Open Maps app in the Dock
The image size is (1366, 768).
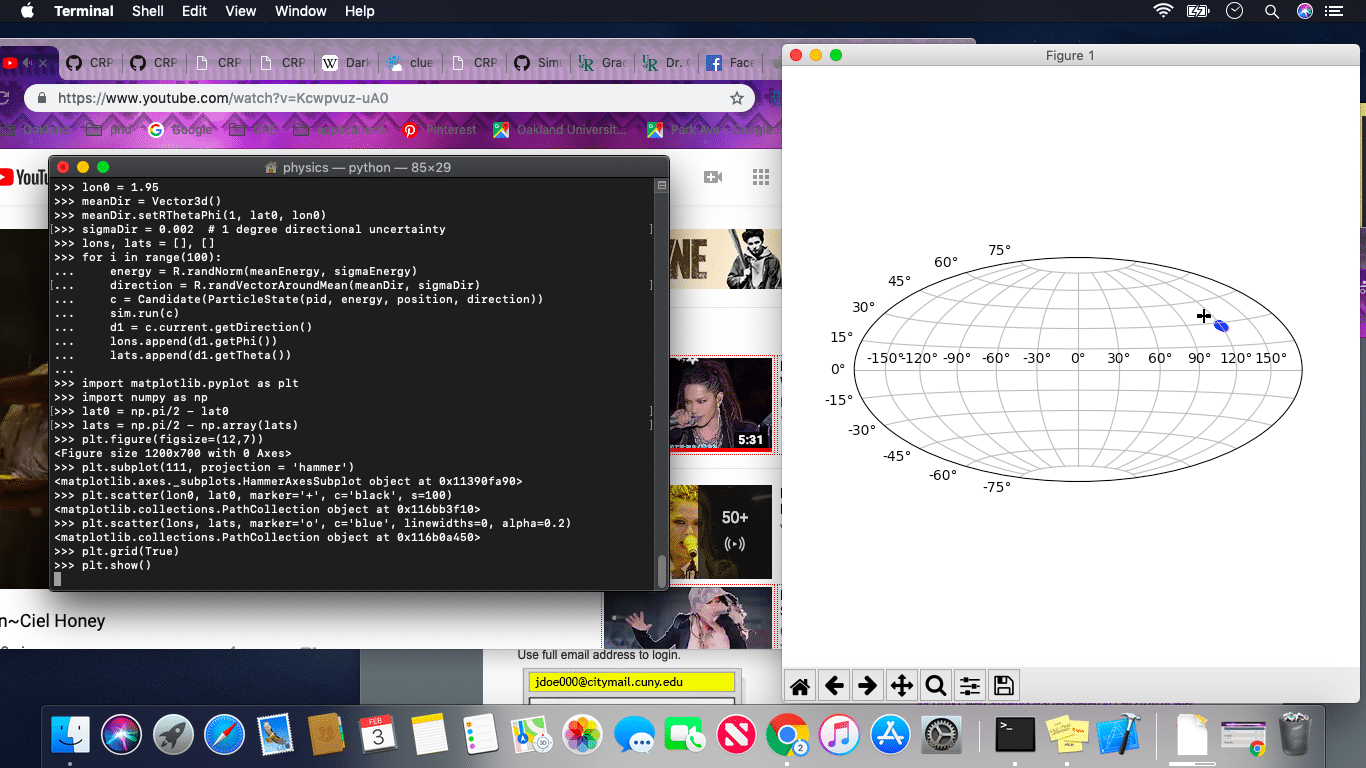[x=531, y=736]
